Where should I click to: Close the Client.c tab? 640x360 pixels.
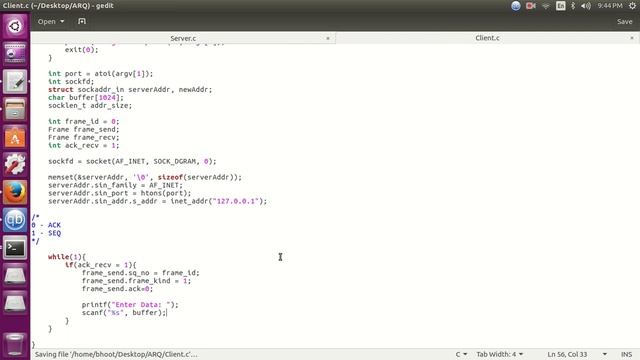pos(632,38)
